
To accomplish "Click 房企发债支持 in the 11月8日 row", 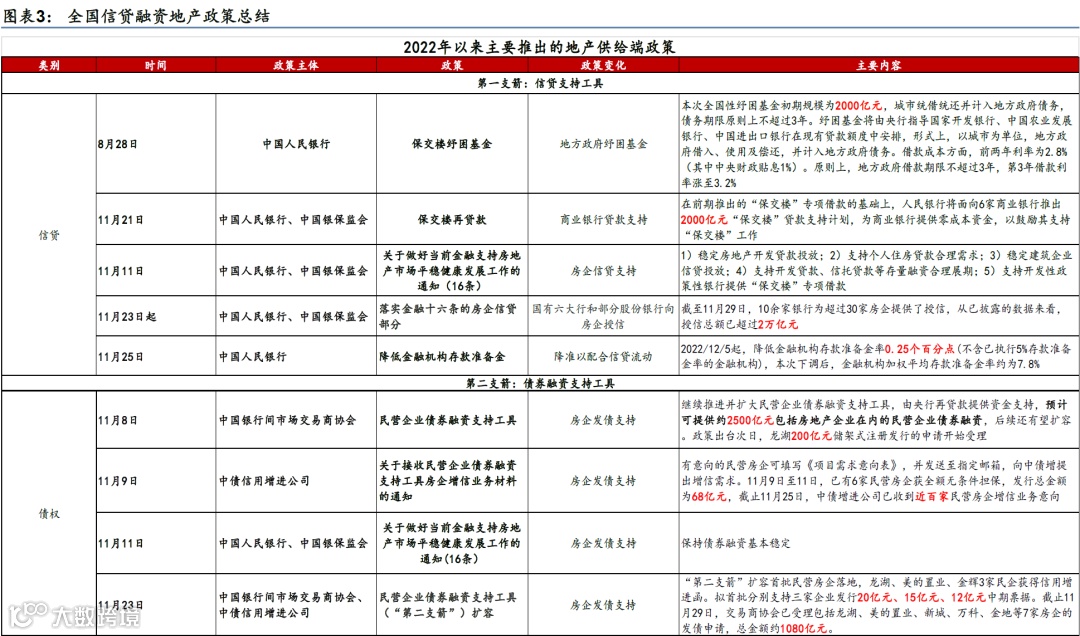I will coord(603,420).
